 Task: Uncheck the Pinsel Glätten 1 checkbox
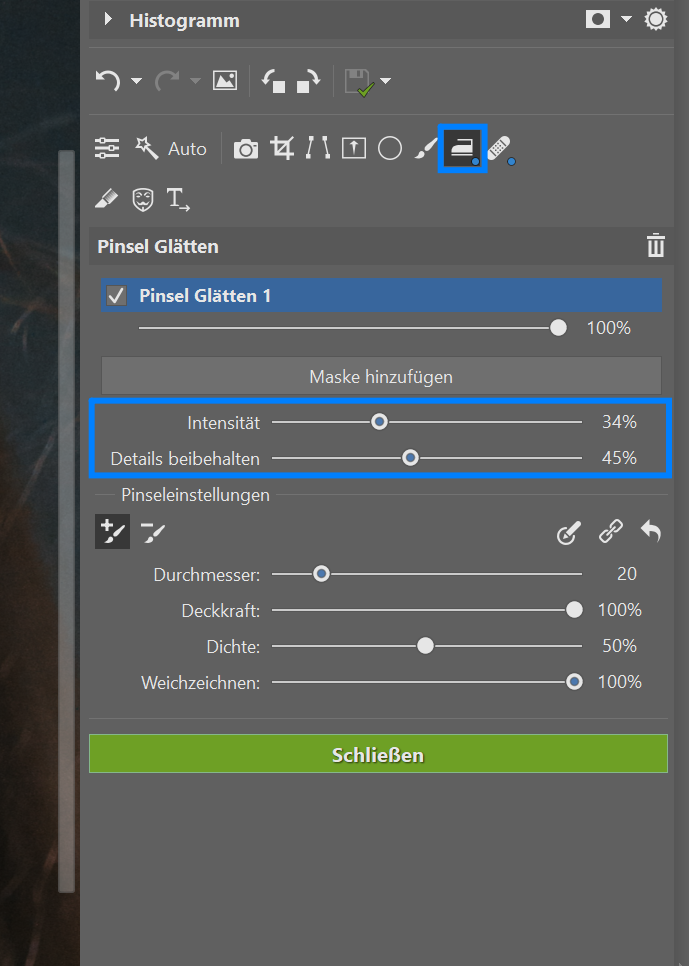[117, 294]
